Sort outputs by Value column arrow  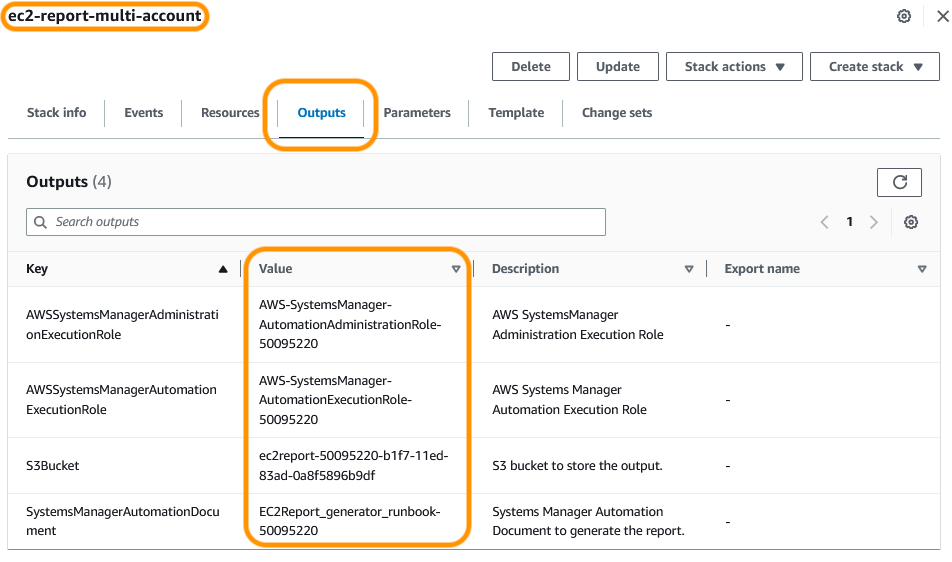(455, 269)
